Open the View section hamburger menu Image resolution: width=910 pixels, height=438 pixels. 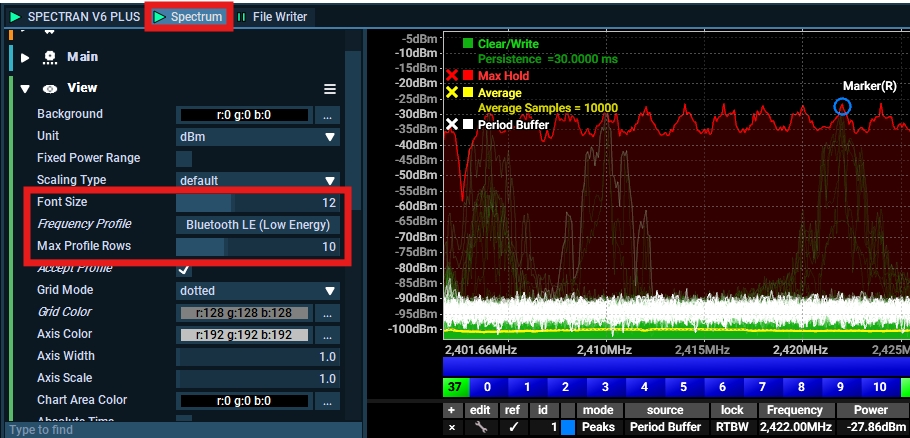(329, 89)
